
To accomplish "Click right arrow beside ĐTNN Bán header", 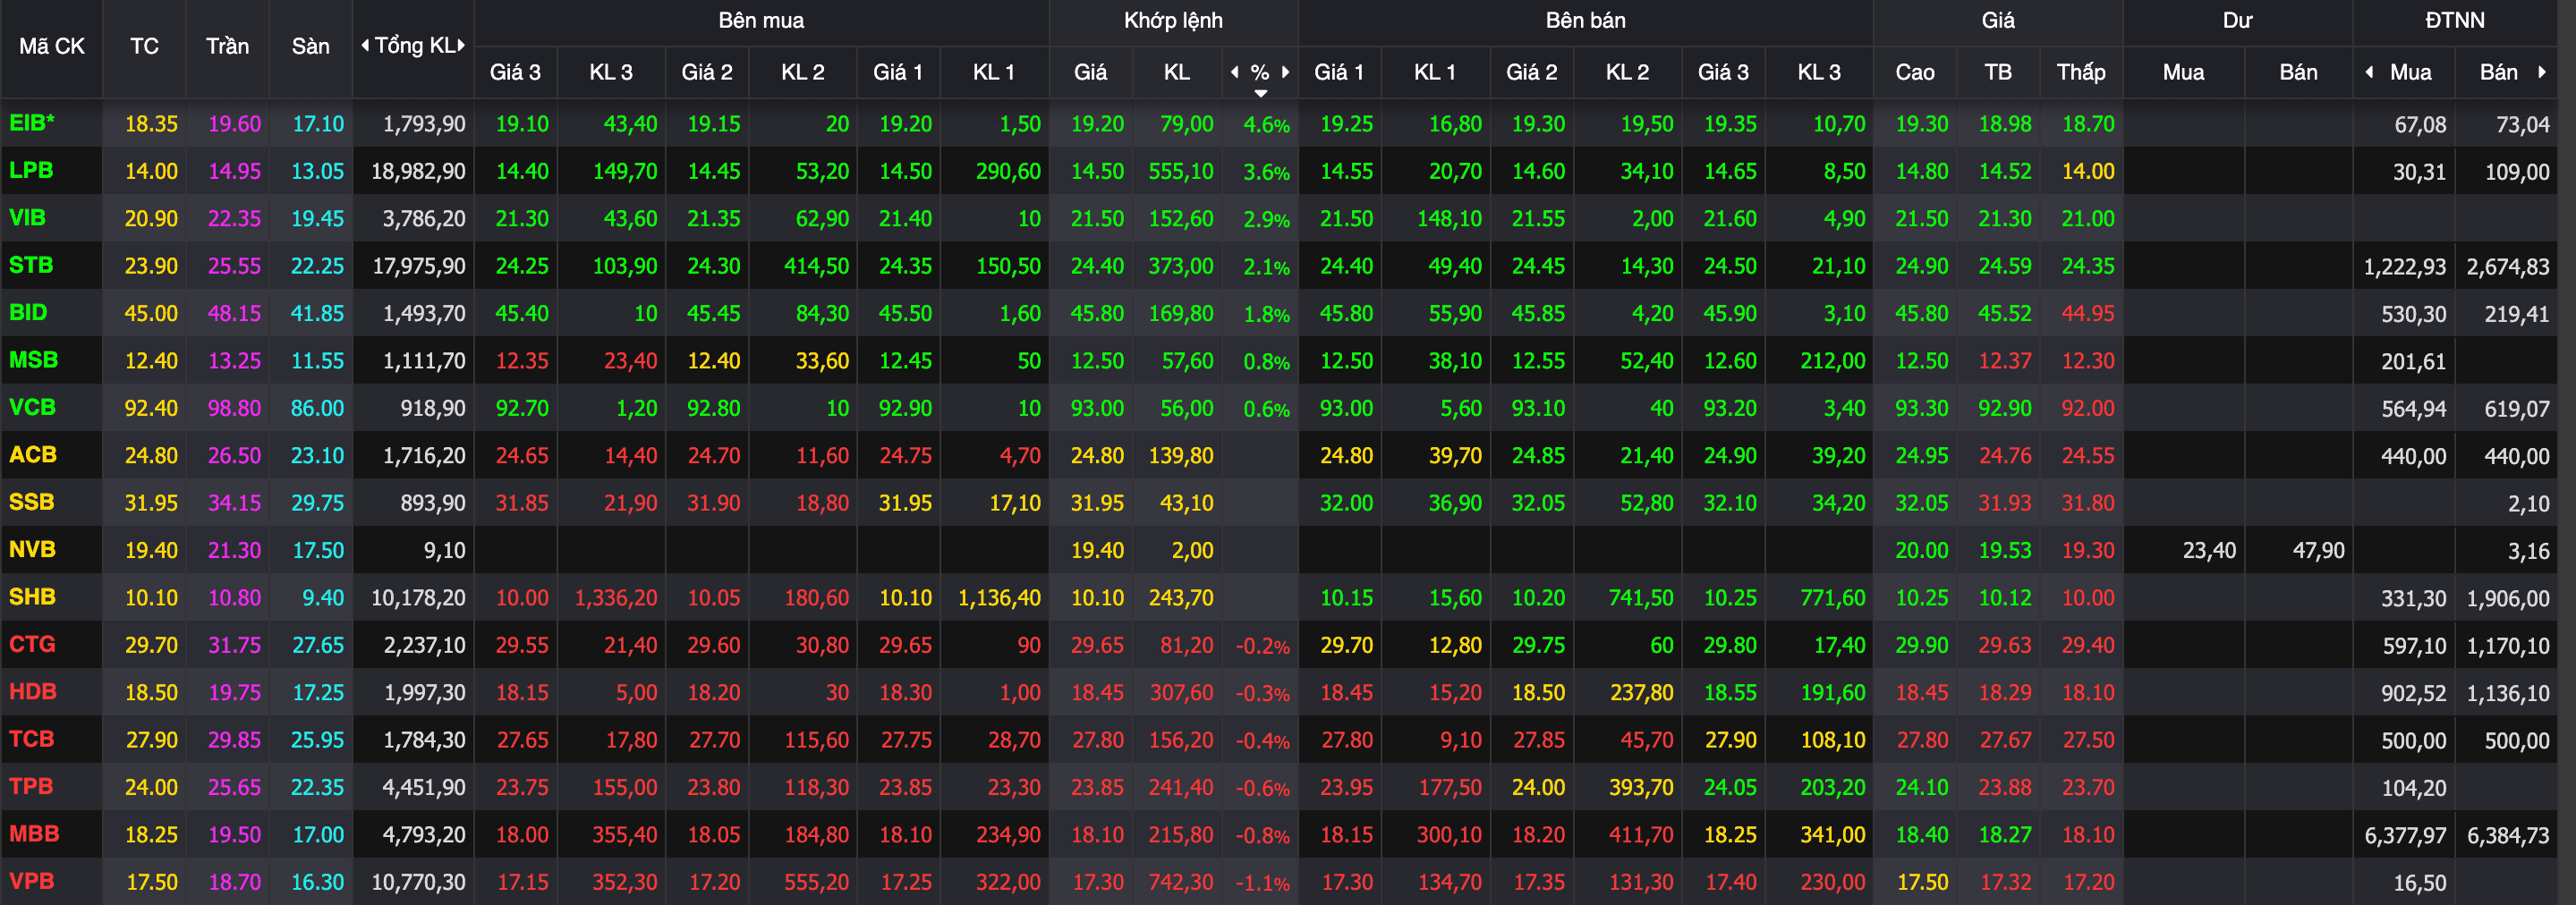I will (x=2541, y=72).
